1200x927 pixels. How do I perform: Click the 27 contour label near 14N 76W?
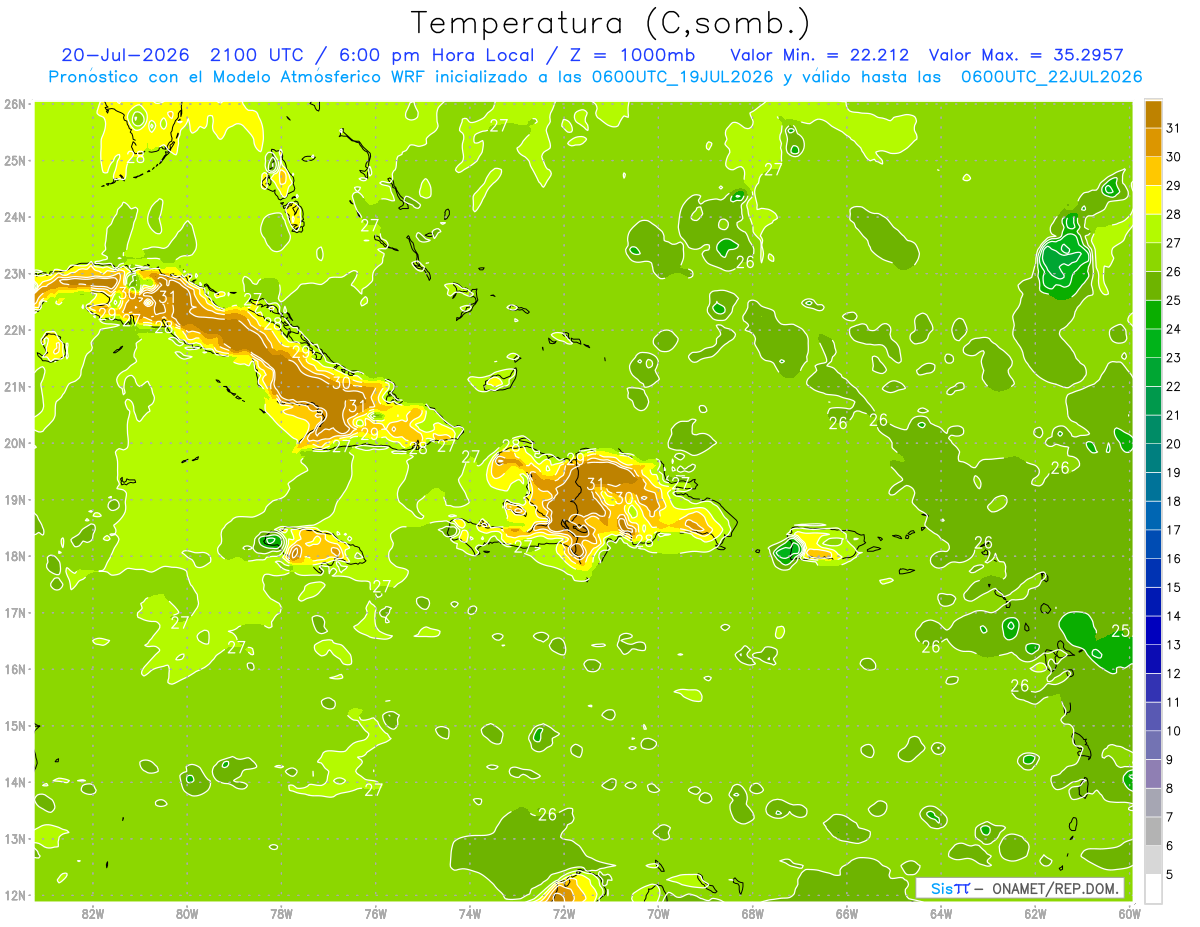[373, 790]
